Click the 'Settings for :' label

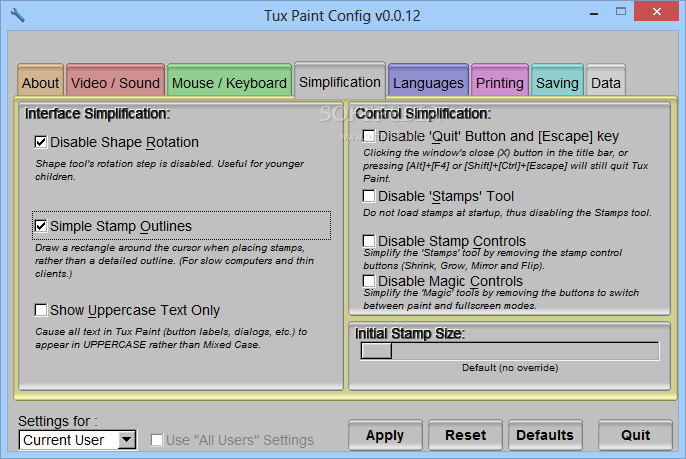coord(58,421)
